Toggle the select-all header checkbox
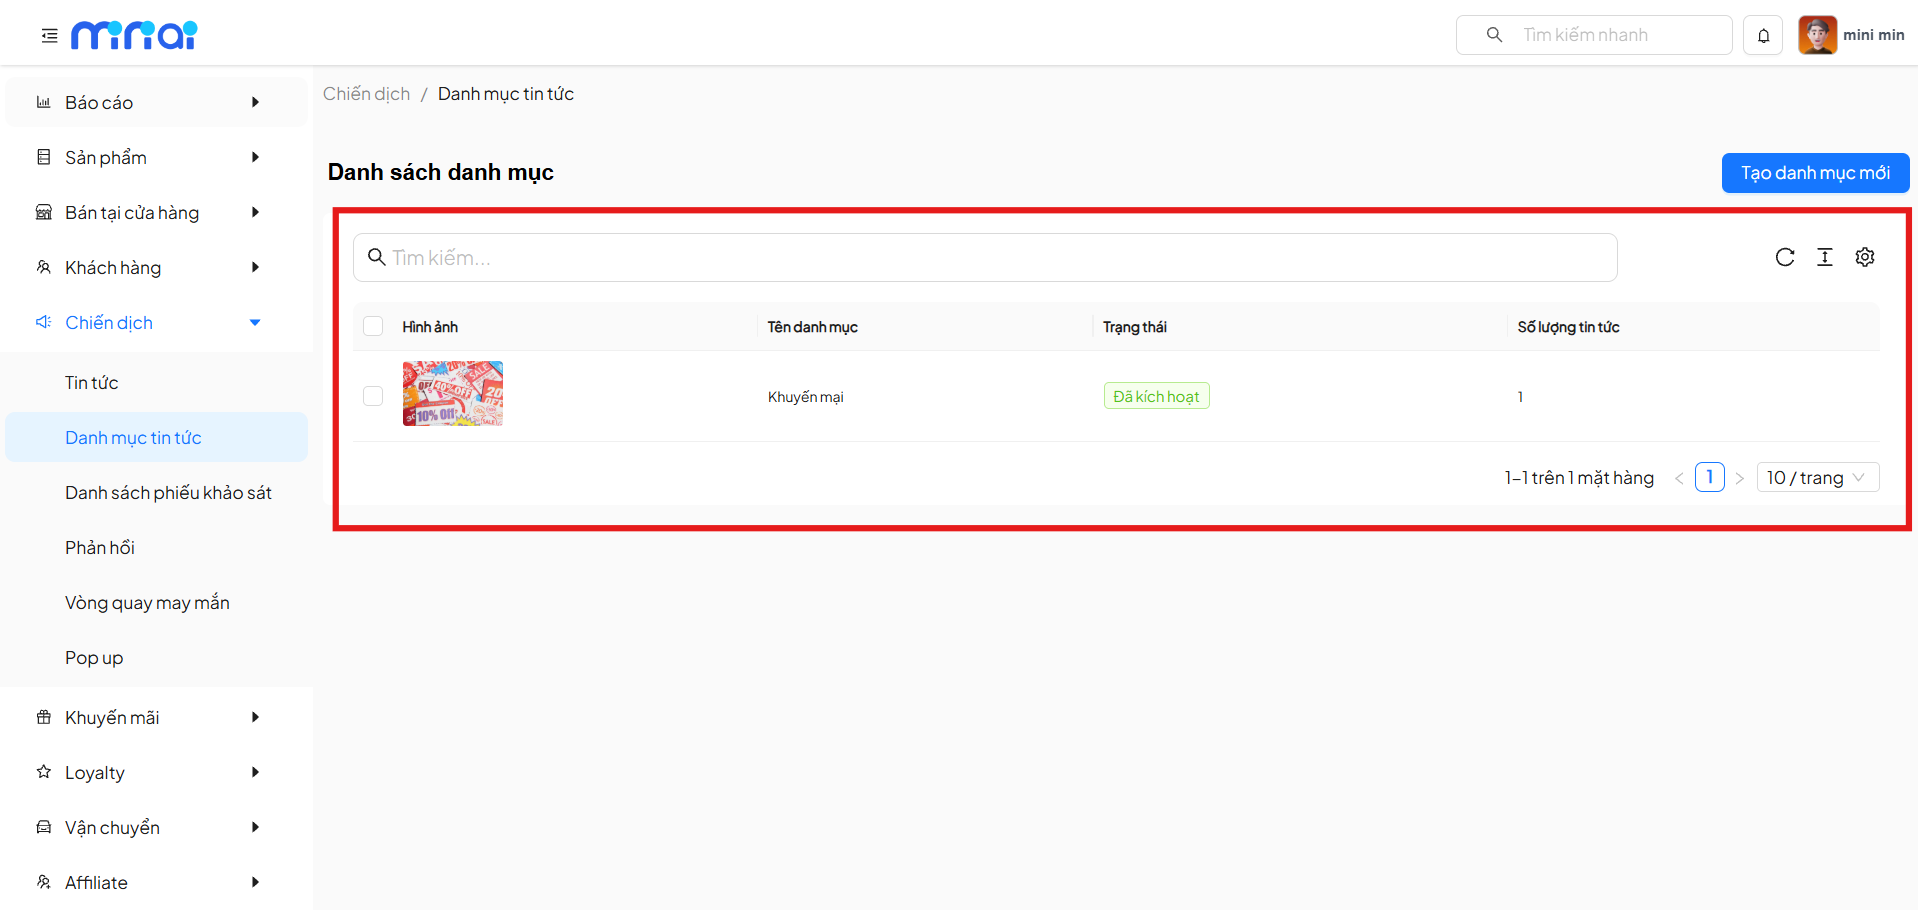 pos(373,327)
